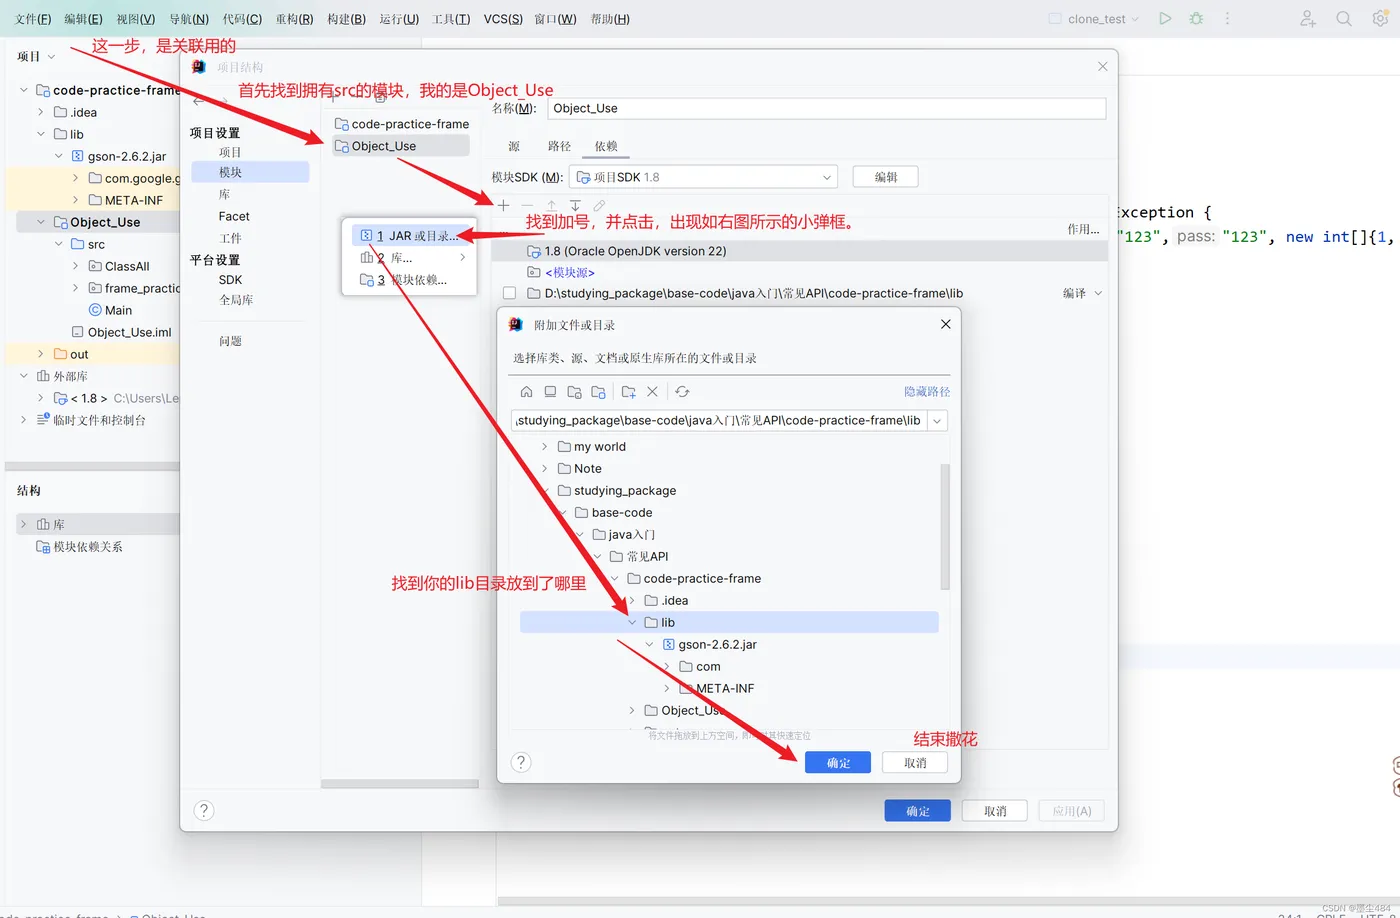Click the file chooser tree vertical scrollbar
This screenshot has width=1400, height=918.
[x=945, y=527]
